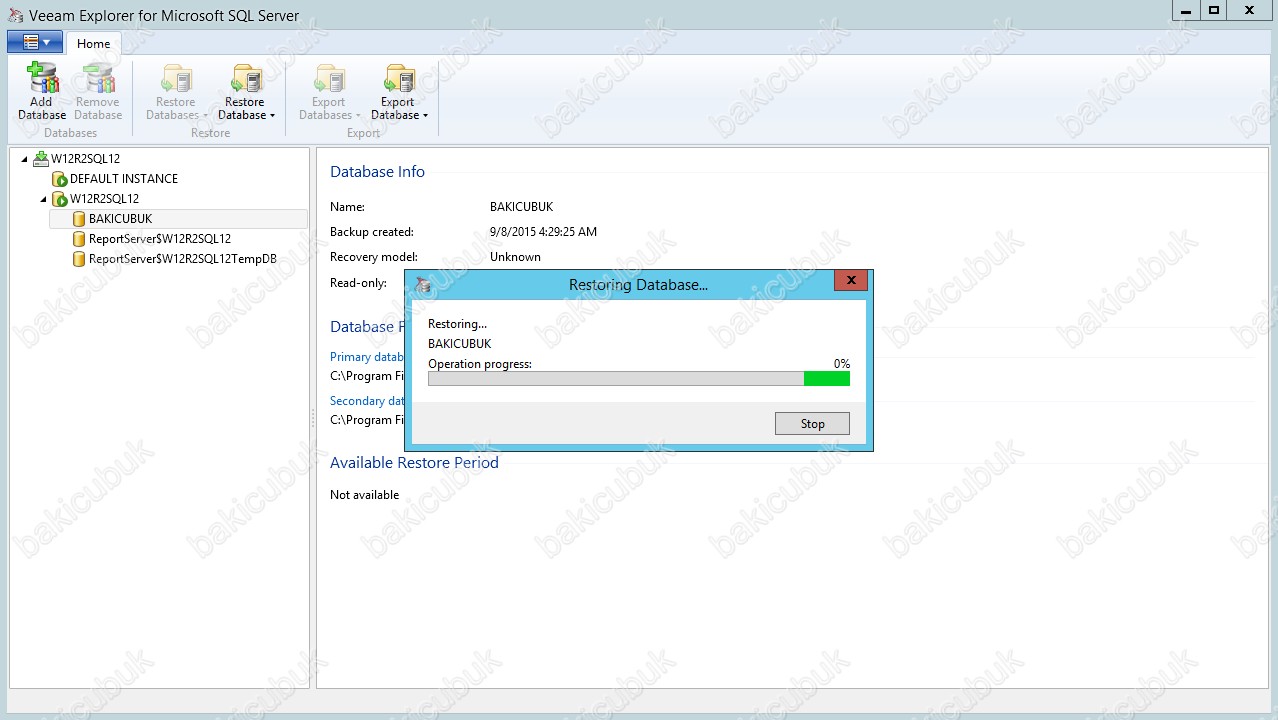Click the Veeam Explorer title bar icon
Viewport: 1278px width, 720px height.
(x=15, y=15)
